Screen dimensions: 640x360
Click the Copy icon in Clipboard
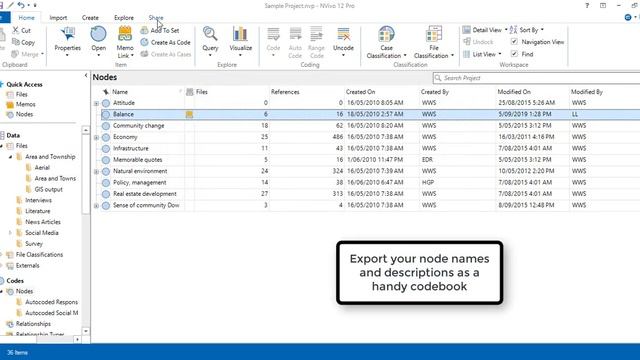click(x=16, y=42)
